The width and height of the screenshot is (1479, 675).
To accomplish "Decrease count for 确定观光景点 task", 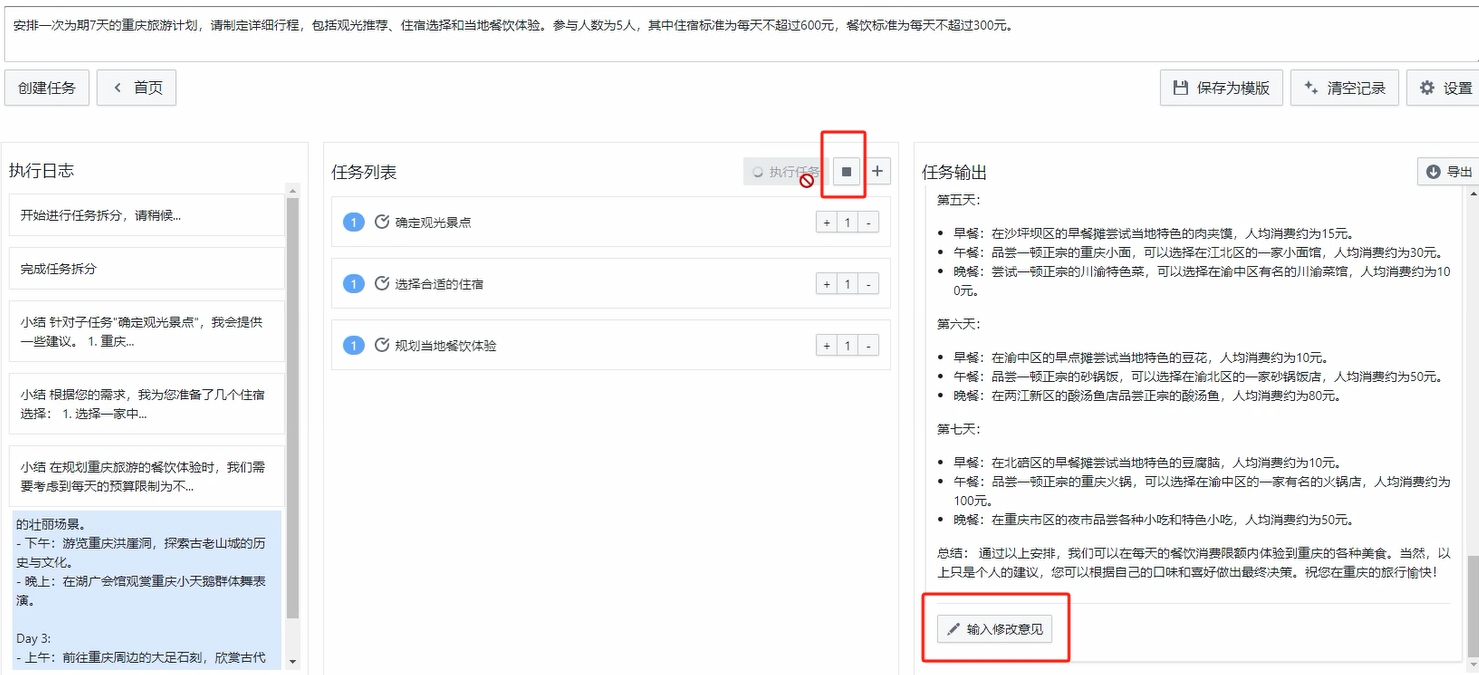I will pyautogui.click(x=868, y=223).
